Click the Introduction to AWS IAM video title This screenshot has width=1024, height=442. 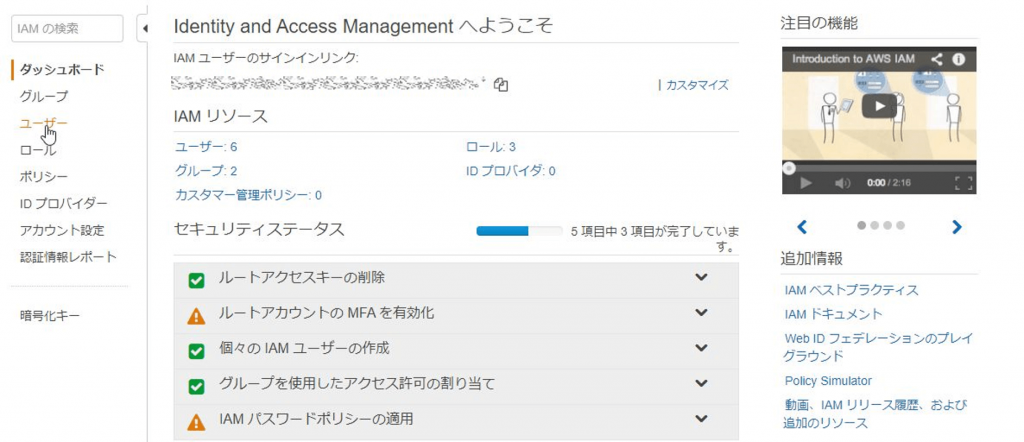tap(854, 59)
